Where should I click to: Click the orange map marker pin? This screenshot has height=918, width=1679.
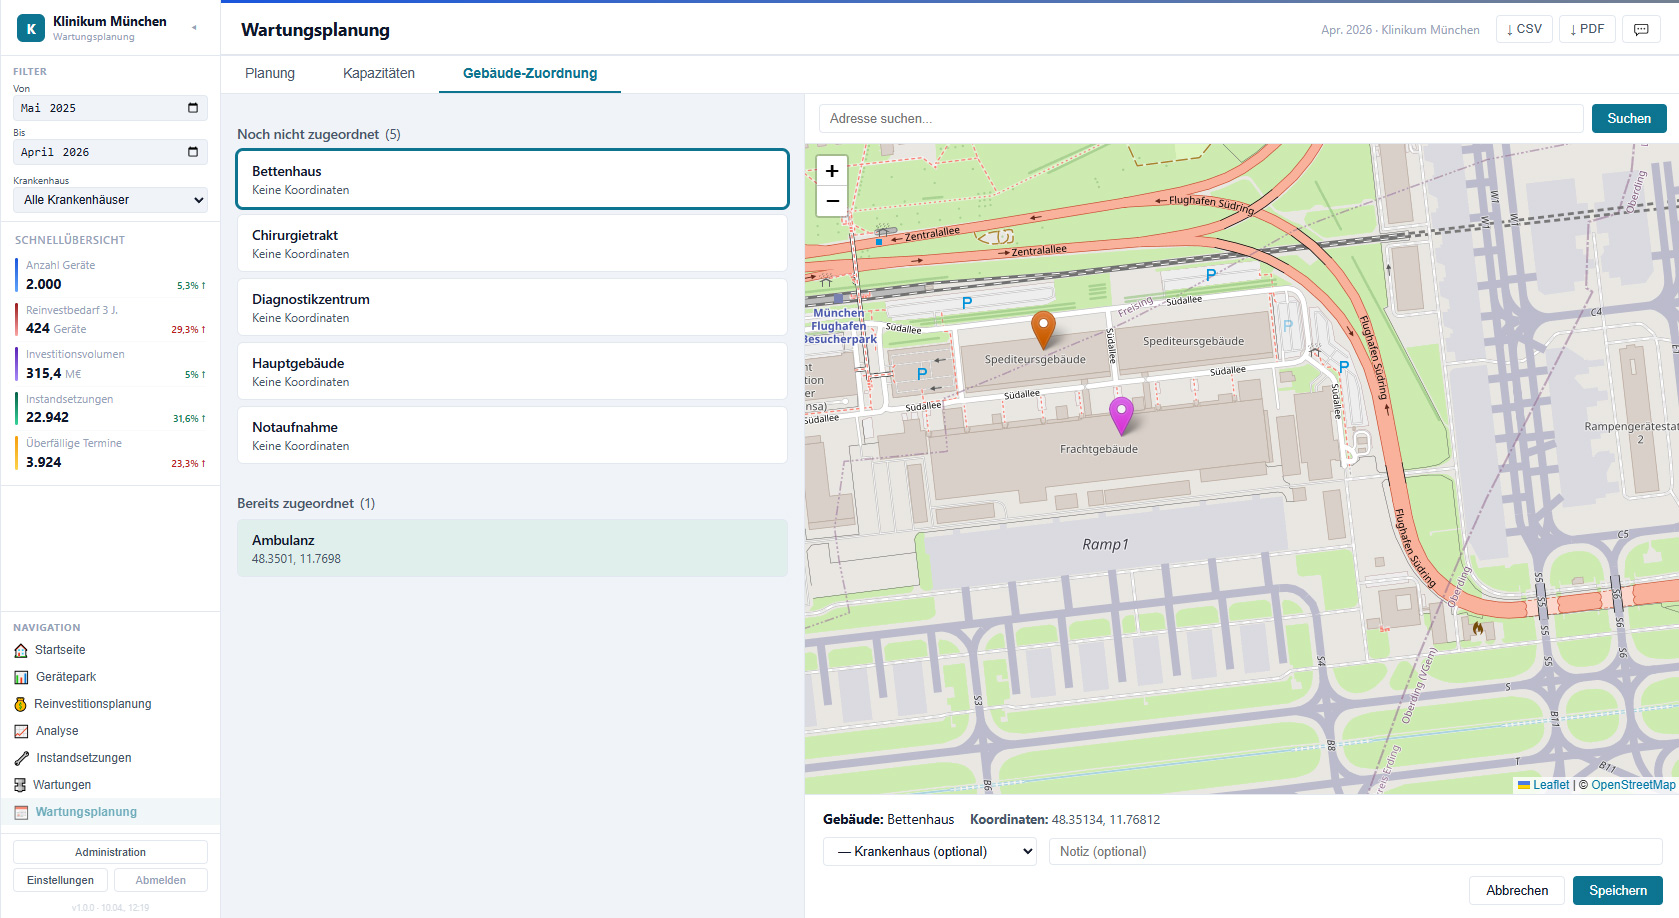[x=1043, y=328]
